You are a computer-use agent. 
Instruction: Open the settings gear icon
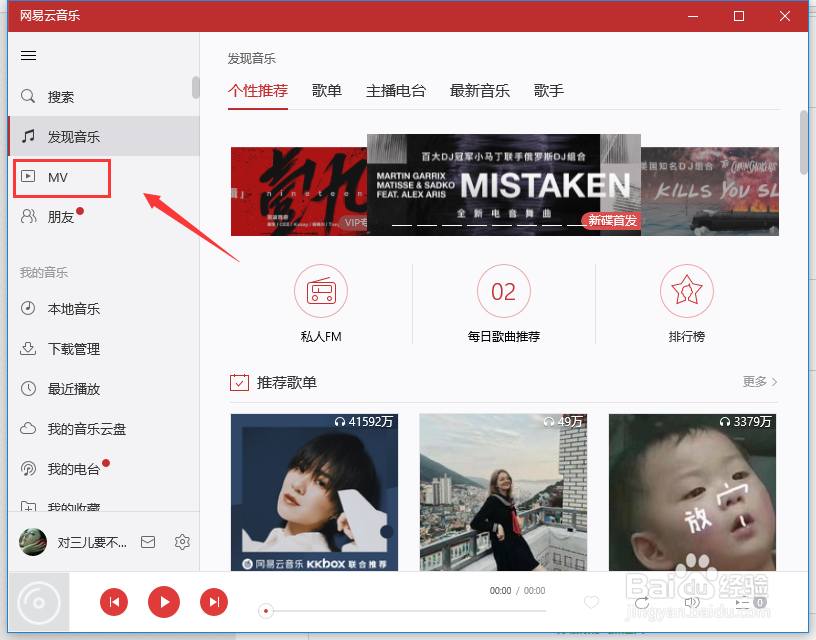click(182, 542)
